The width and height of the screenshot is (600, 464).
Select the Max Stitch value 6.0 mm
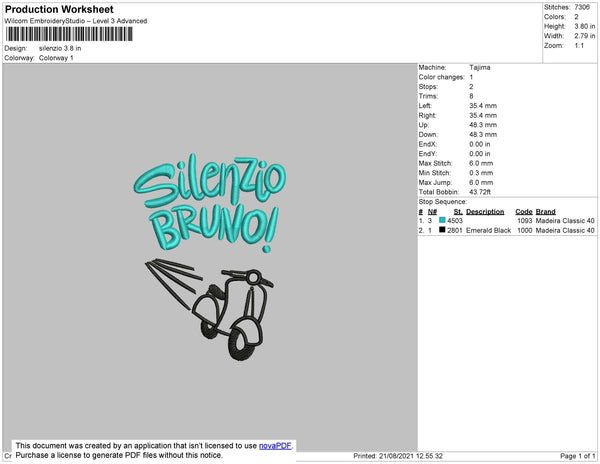(481, 163)
